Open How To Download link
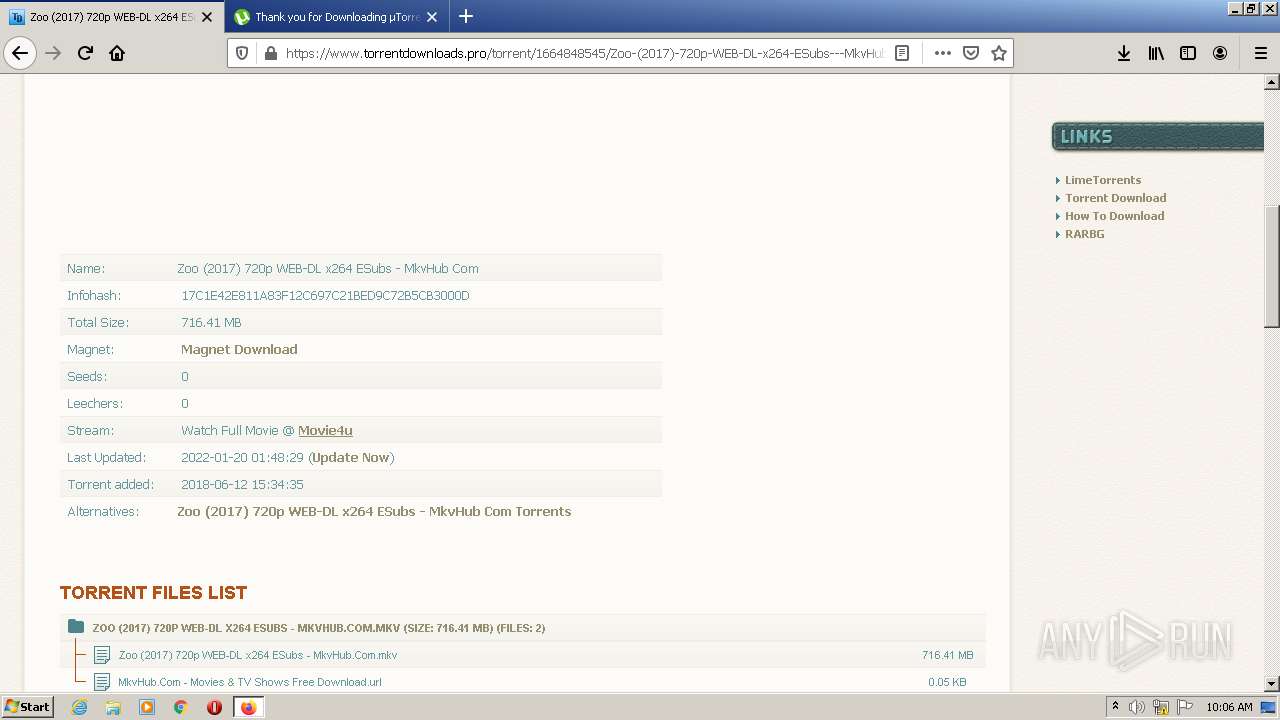This screenshot has width=1280, height=720. 1114,216
